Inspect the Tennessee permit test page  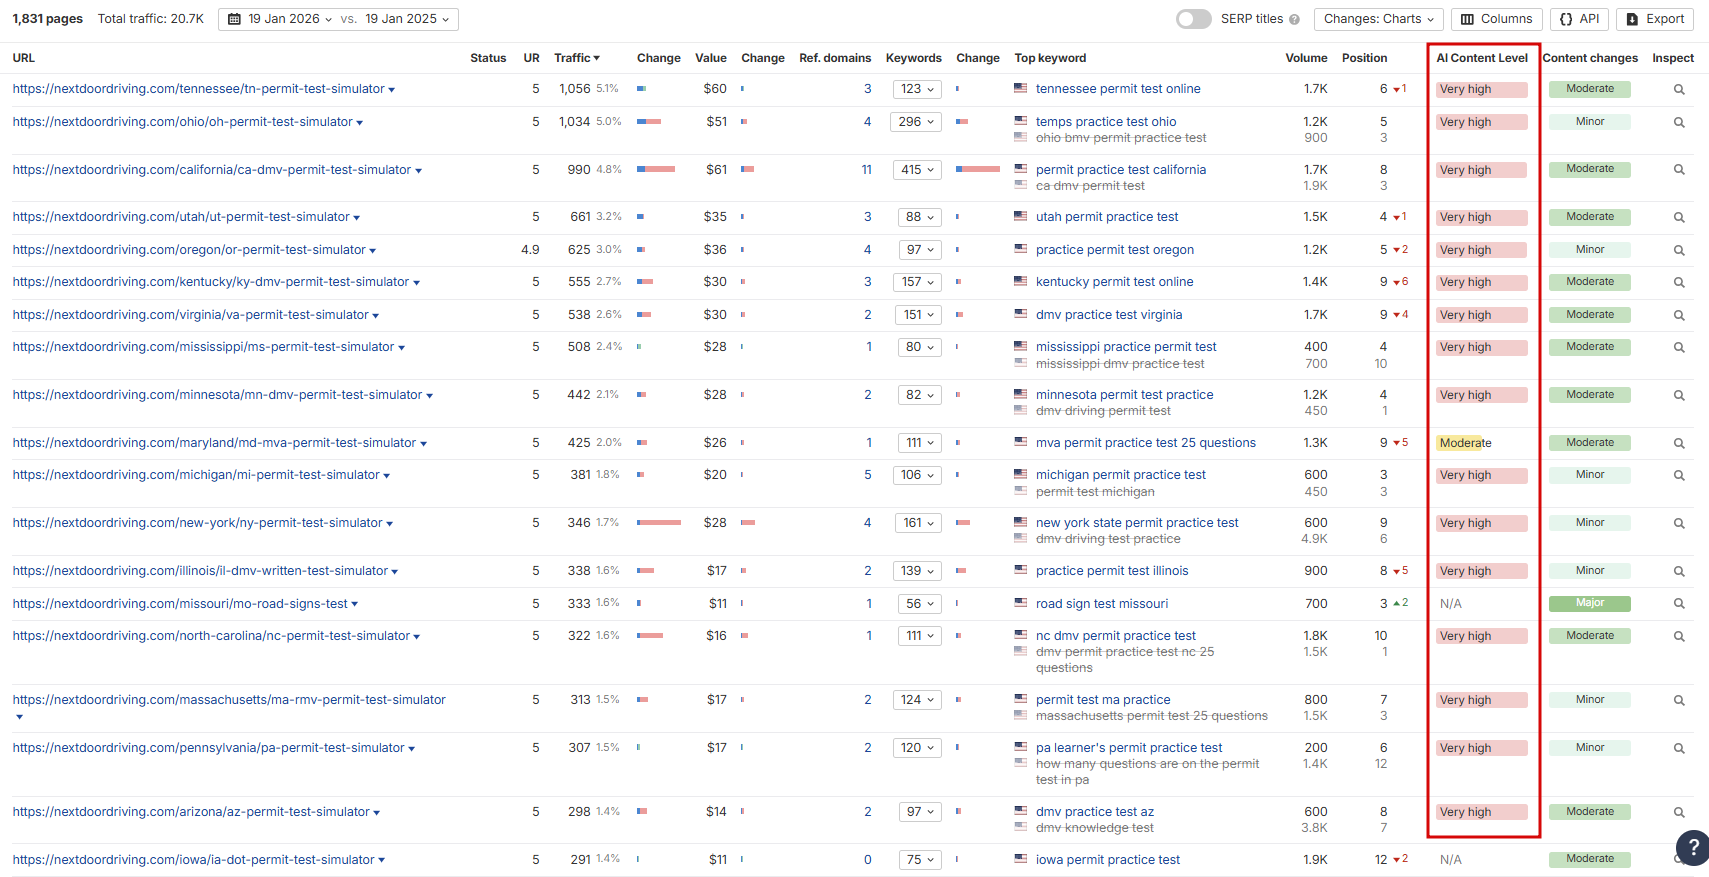(1679, 90)
